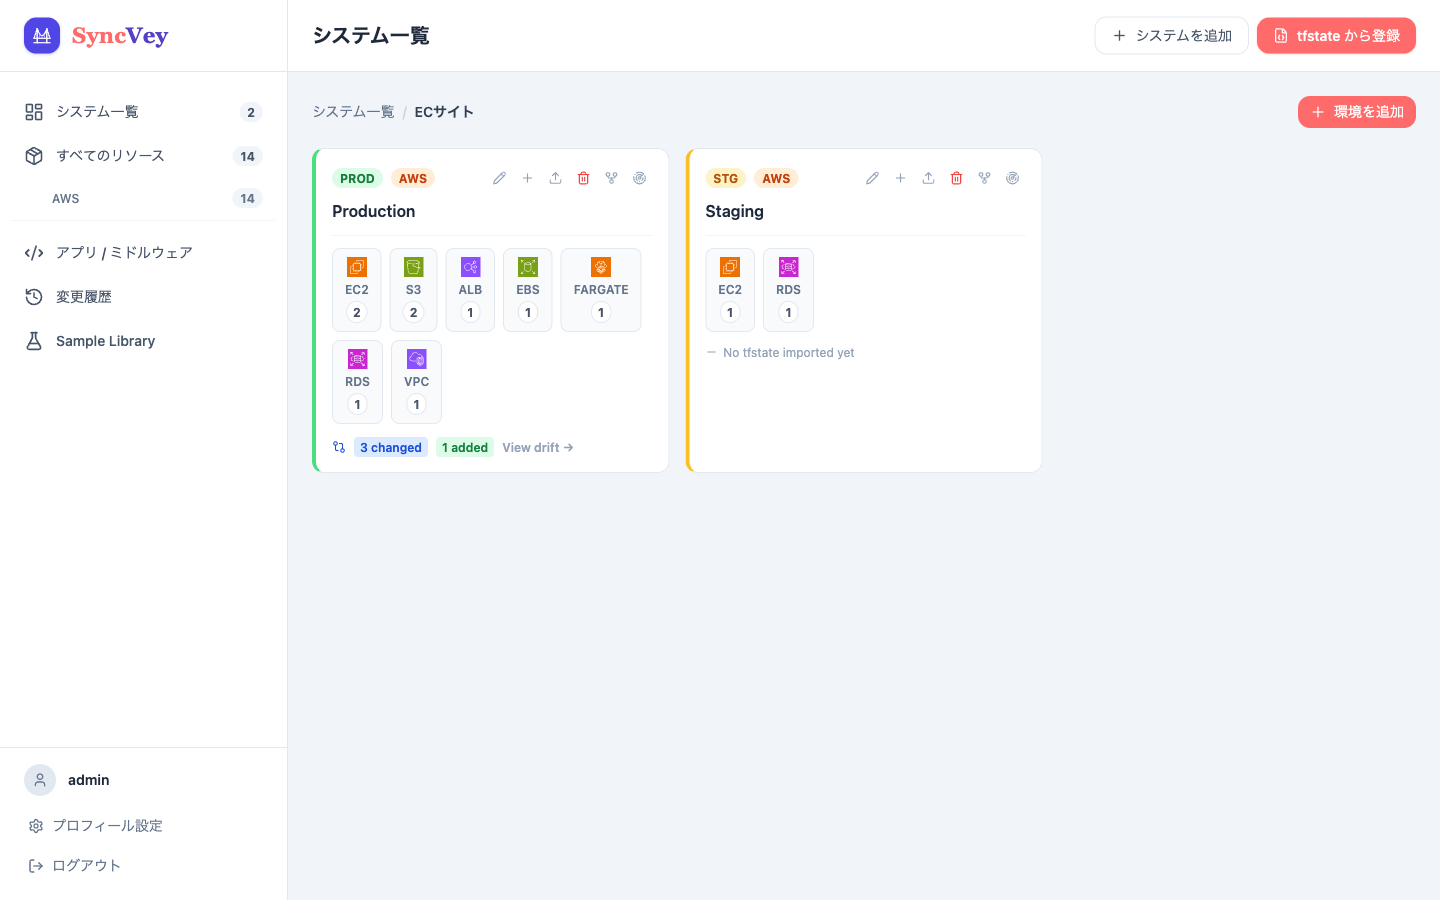
Task: Open the EC2 resource tile in Production
Action: pyautogui.click(x=357, y=290)
